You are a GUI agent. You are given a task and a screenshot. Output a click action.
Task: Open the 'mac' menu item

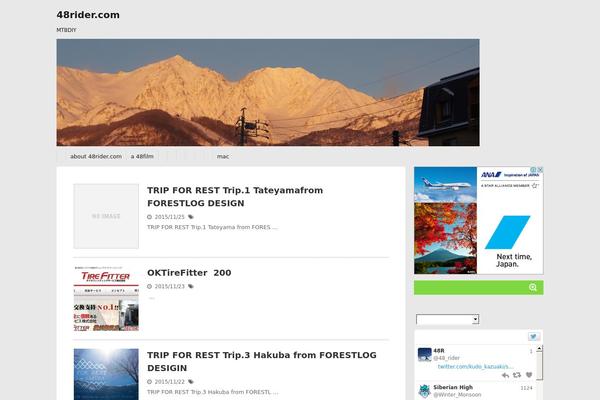click(x=223, y=156)
